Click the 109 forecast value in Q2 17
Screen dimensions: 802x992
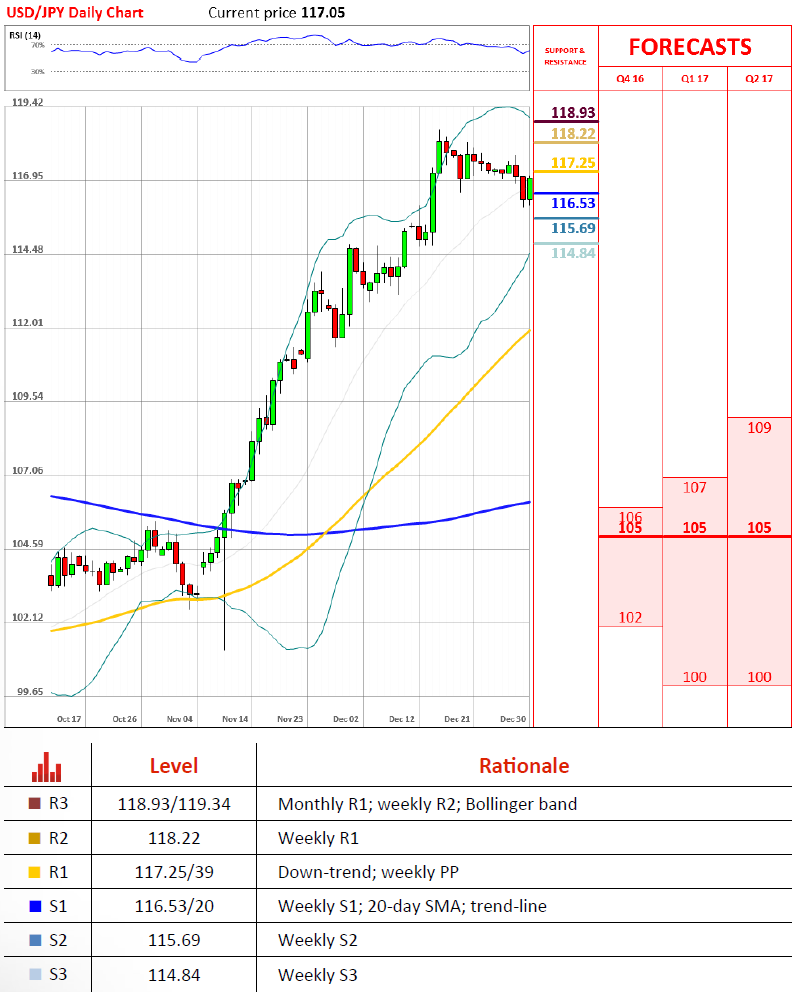[x=759, y=428]
